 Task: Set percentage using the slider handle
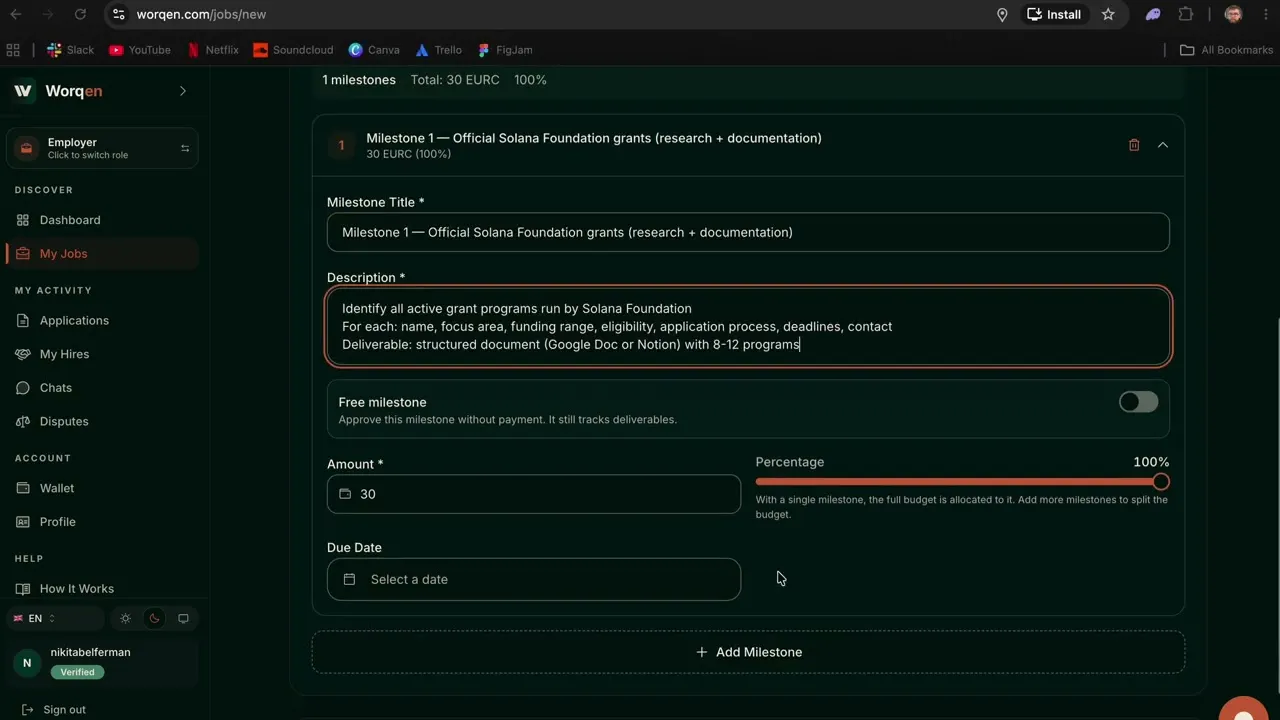[1160, 482]
